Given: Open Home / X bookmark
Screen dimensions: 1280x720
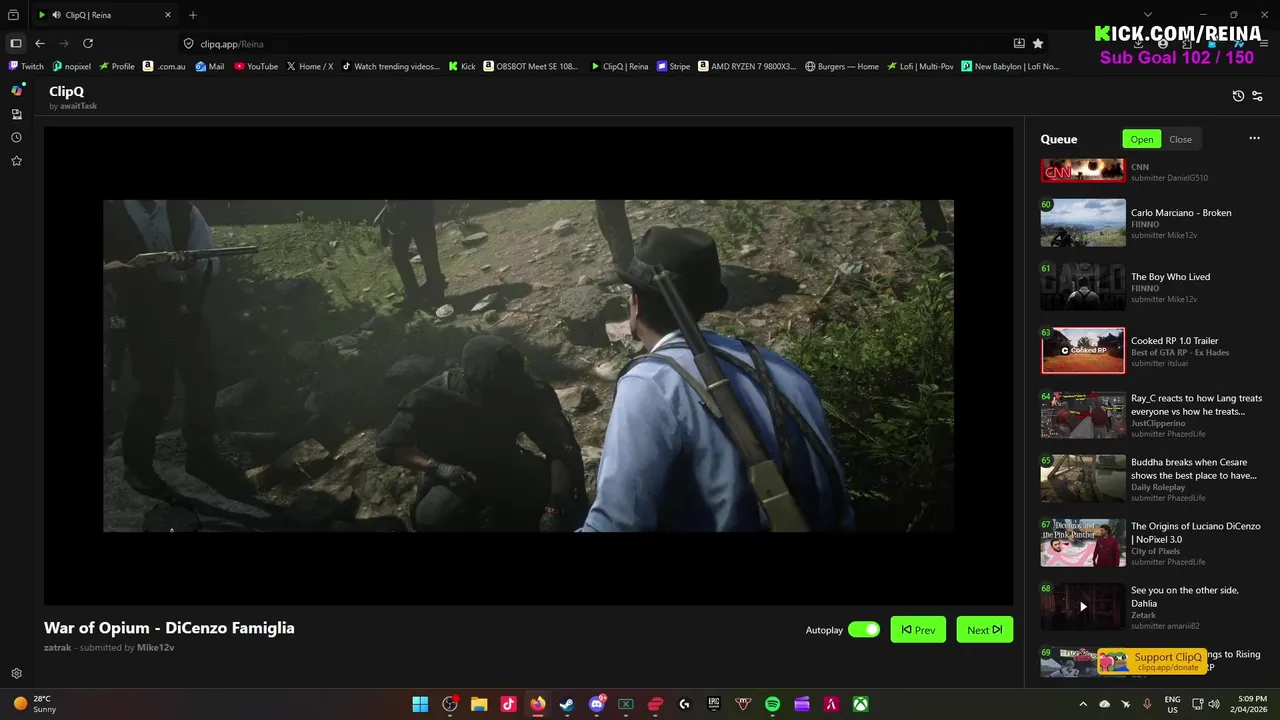Looking at the screenshot, I should click(310, 67).
